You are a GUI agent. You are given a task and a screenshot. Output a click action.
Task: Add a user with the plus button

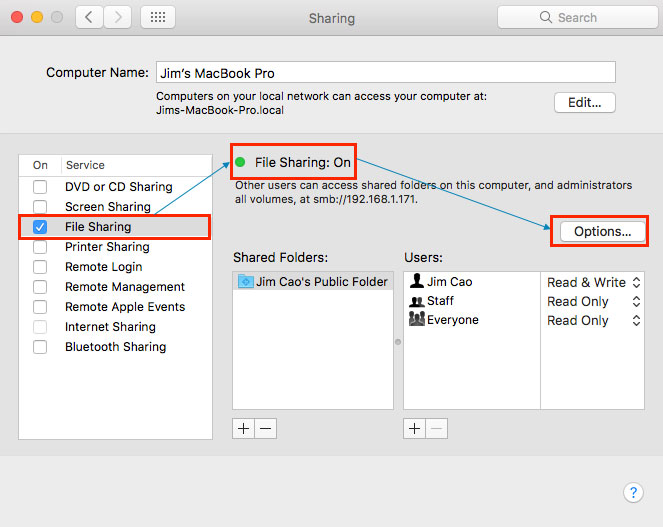[x=414, y=428]
